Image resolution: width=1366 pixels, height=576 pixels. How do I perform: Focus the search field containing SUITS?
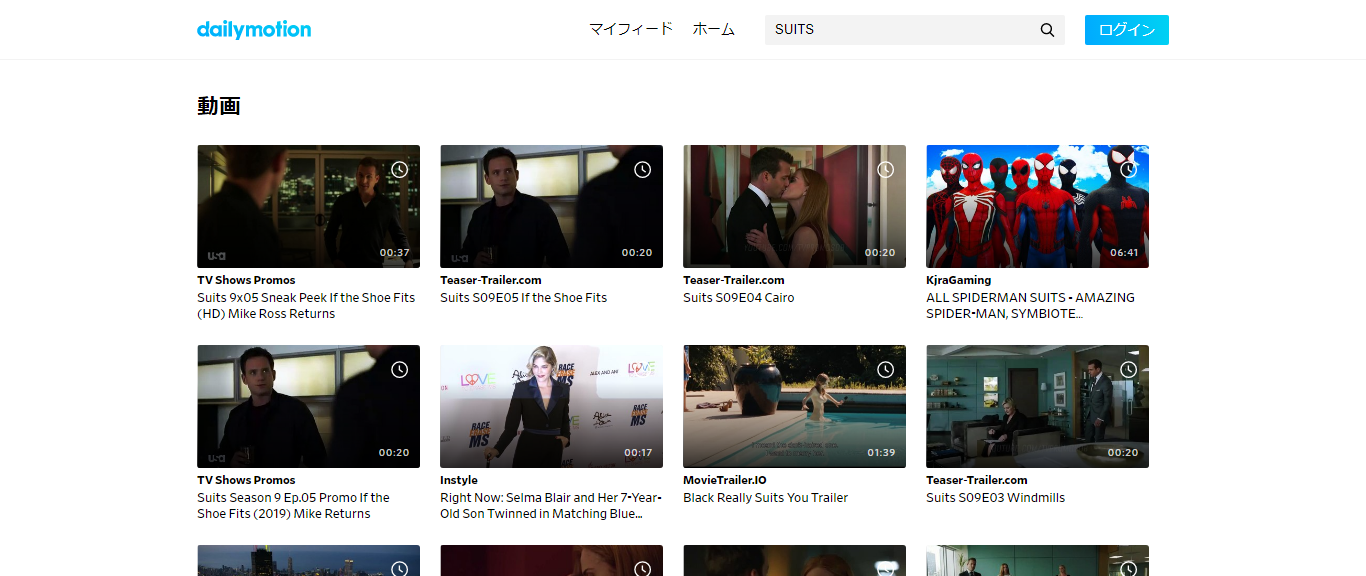[x=900, y=30]
